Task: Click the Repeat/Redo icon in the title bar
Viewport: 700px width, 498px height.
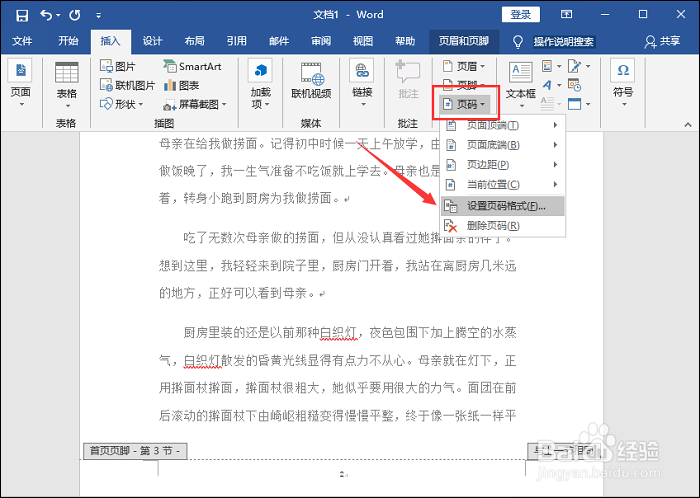Action: click(x=75, y=15)
